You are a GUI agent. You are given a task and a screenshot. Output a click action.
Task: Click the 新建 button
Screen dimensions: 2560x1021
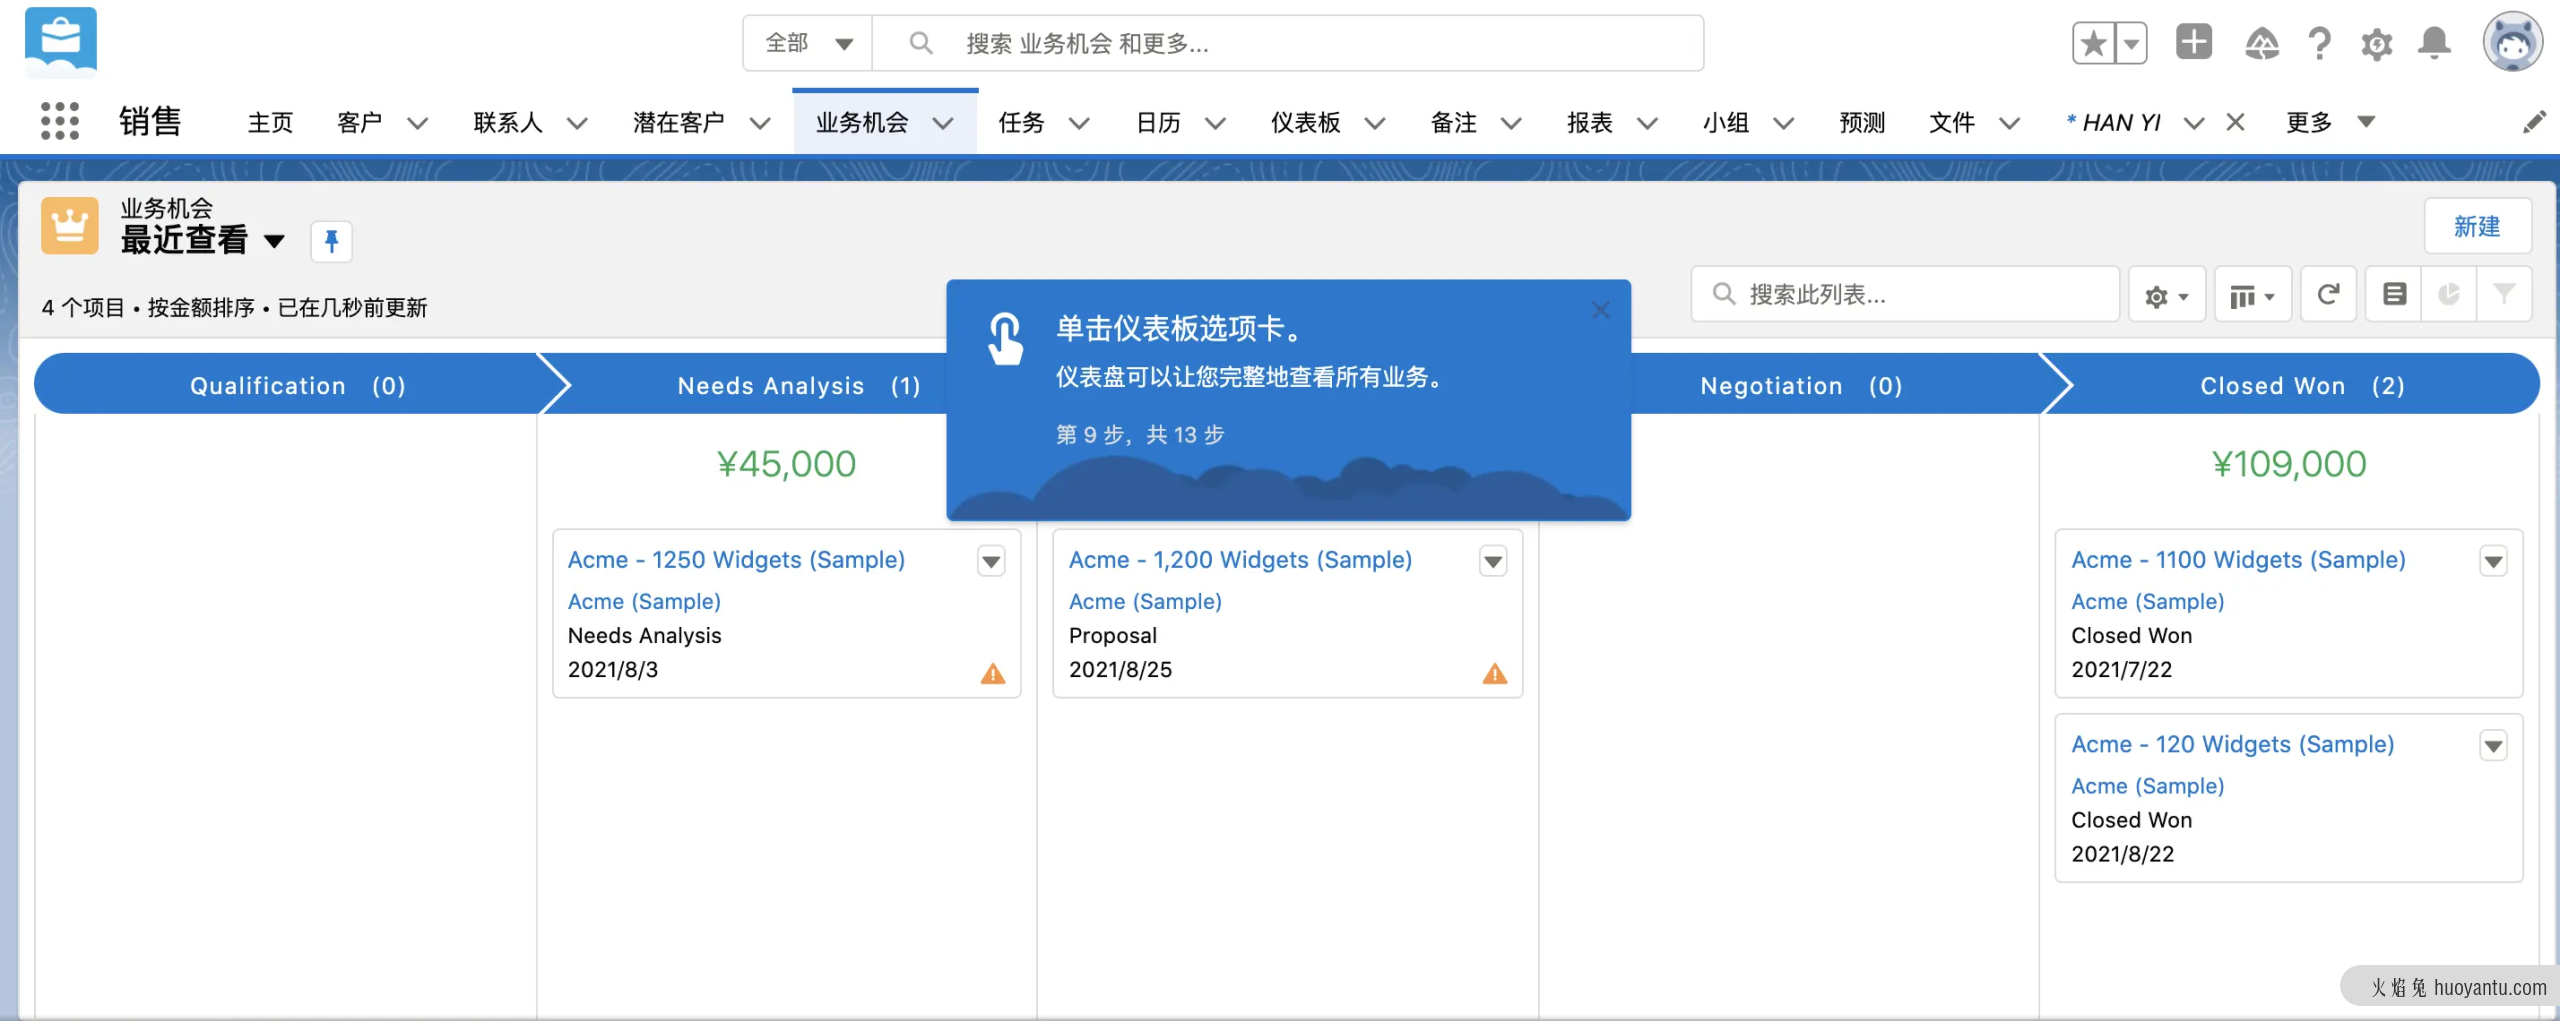point(2477,226)
